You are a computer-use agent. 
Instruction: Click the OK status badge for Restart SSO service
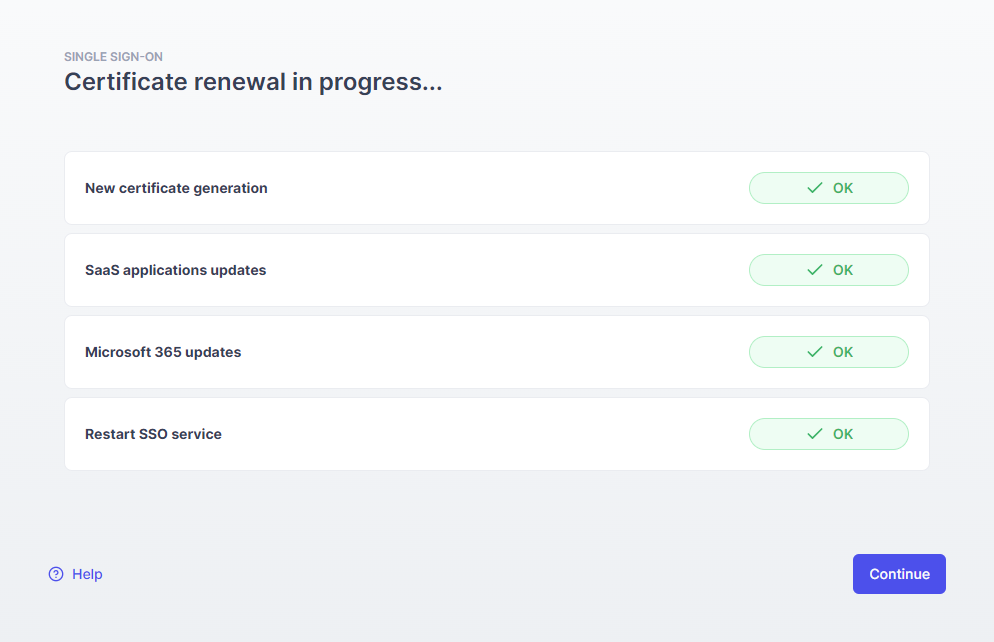click(829, 434)
